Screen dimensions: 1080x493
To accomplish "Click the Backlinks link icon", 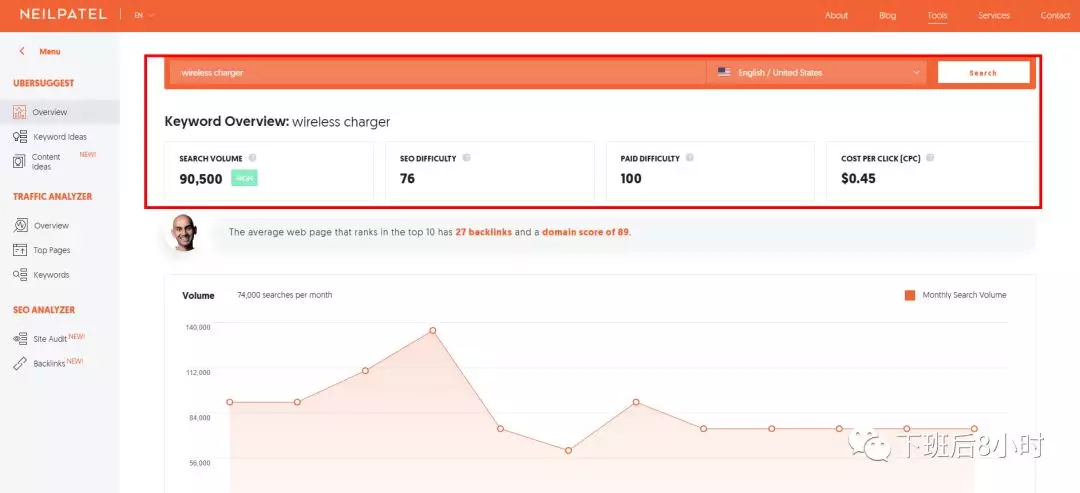I will (20, 364).
